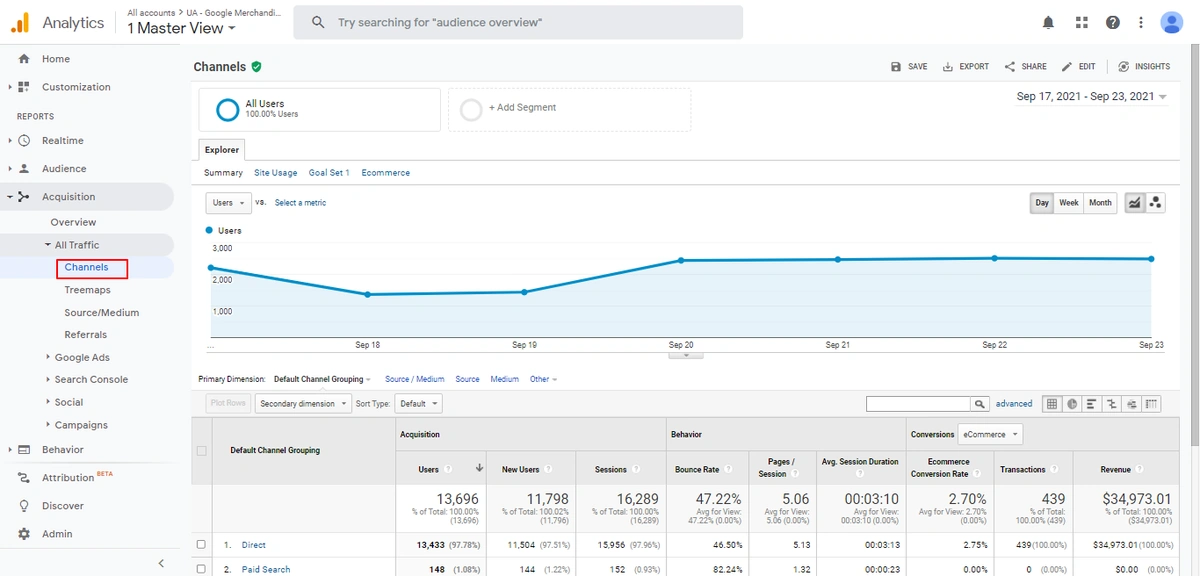Open the Performance bar view
1200x576 pixels.
coord(1091,403)
